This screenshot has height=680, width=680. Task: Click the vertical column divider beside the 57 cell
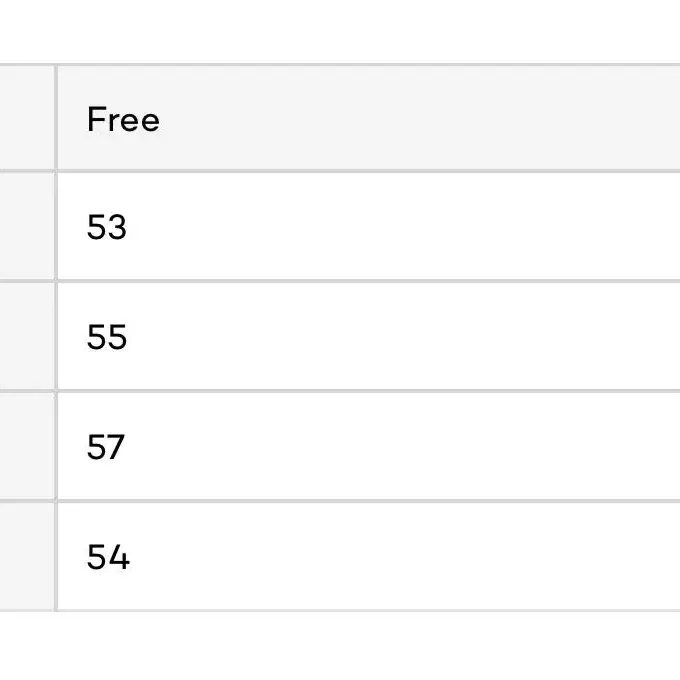pyautogui.click(x=56, y=446)
